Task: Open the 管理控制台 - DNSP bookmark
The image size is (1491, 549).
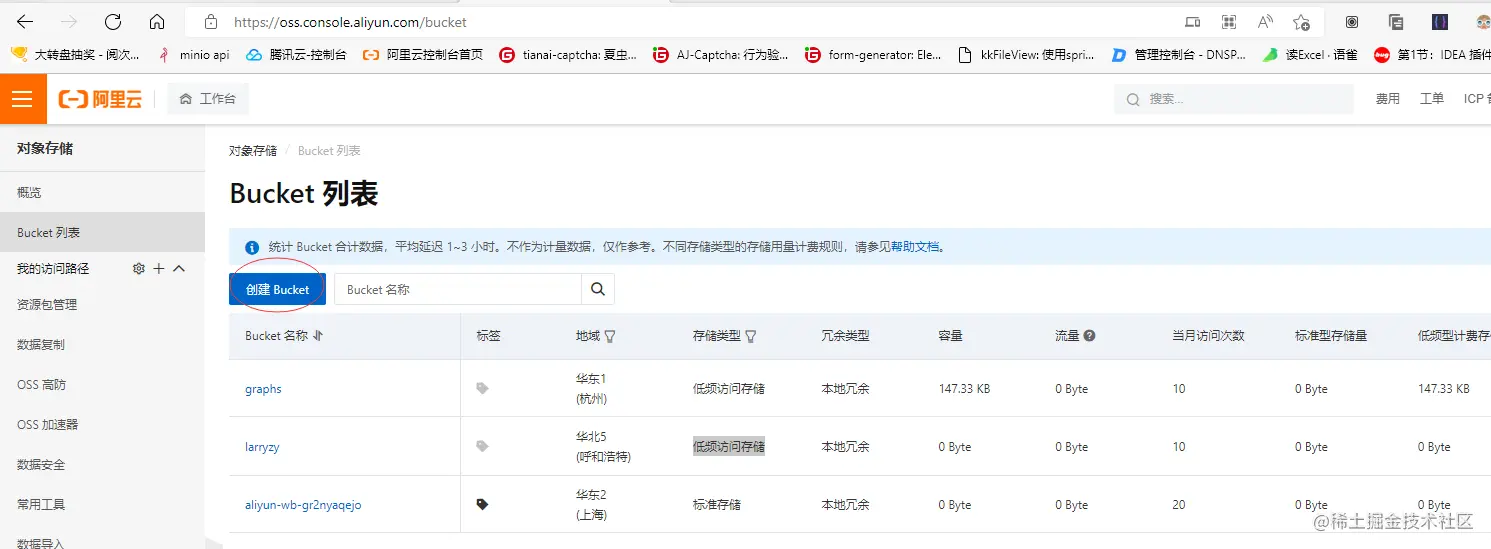Action: click(x=1178, y=55)
